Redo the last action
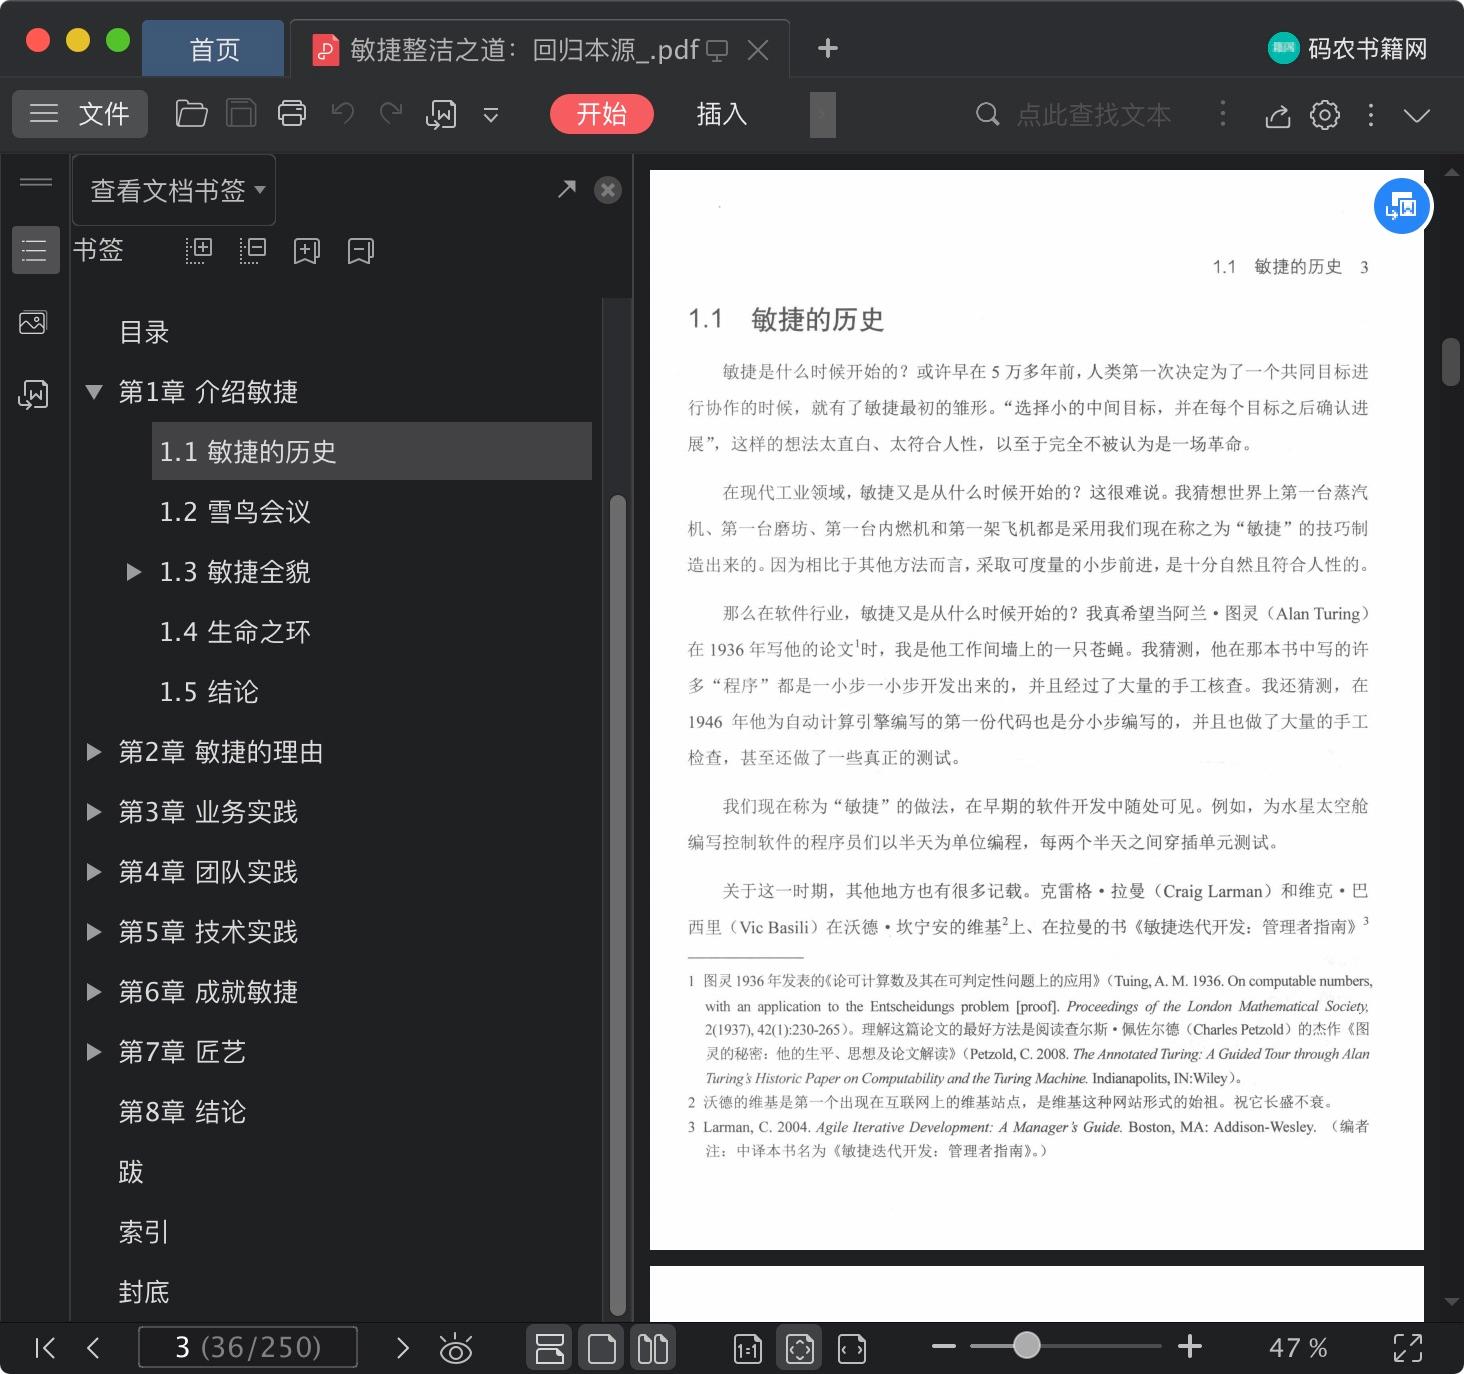1464x1374 pixels. pos(391,114)
